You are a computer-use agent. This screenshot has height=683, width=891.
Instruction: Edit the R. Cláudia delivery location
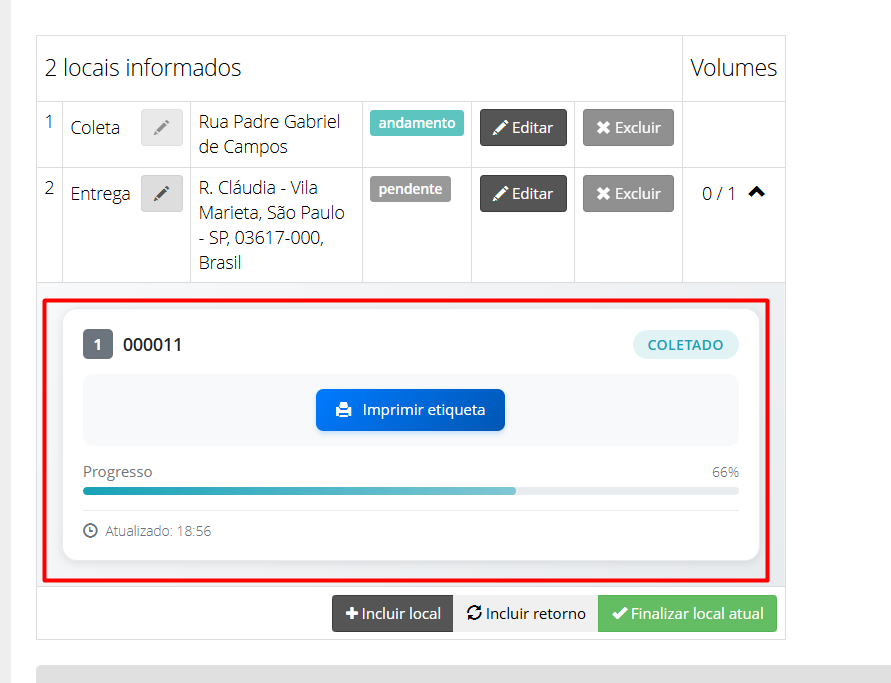[x=523, y=193]
